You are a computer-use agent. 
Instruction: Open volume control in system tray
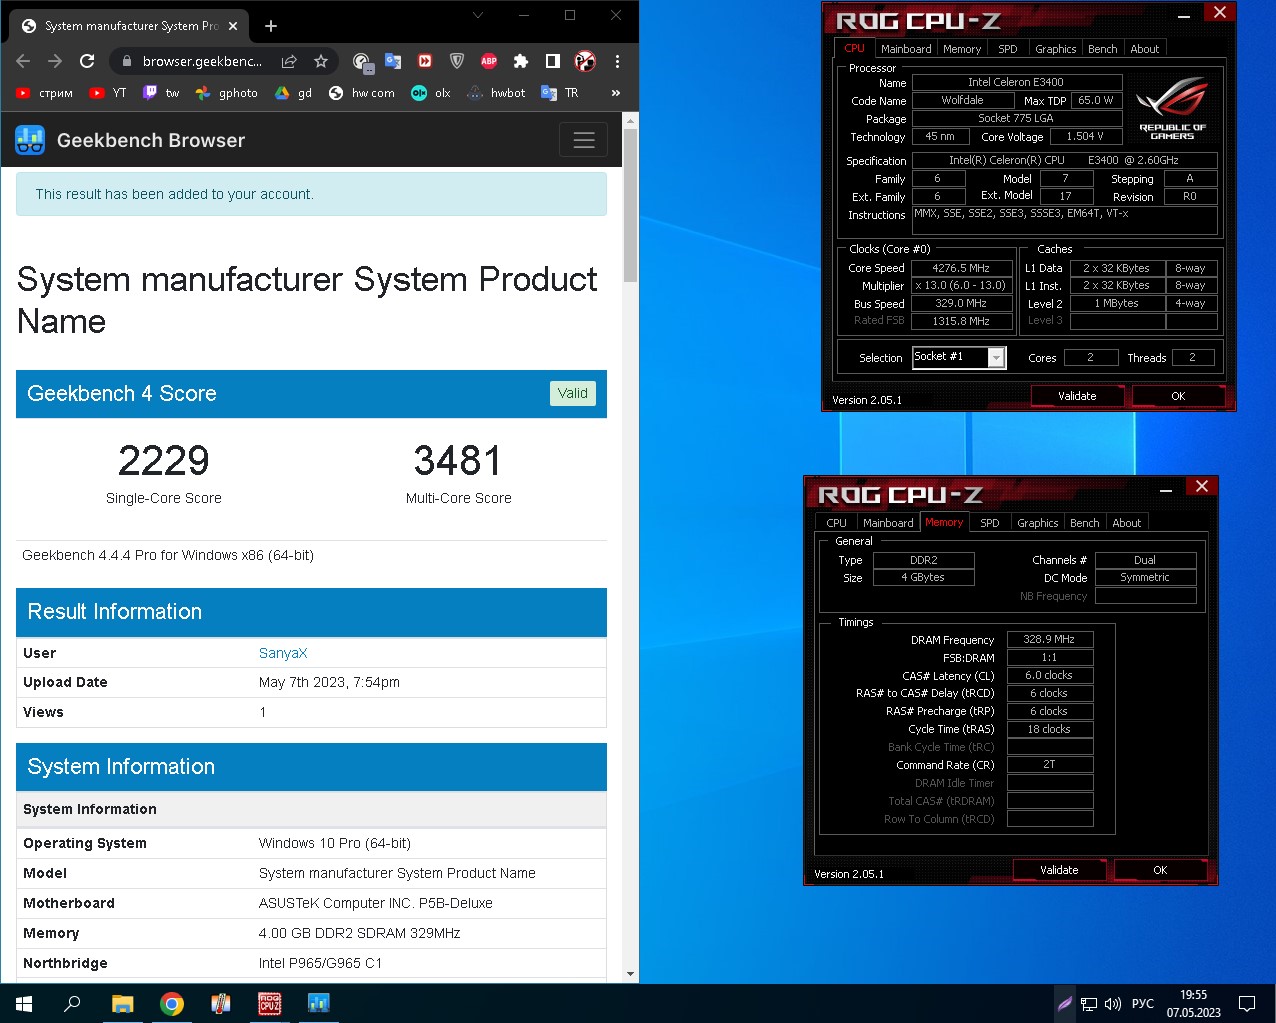pyautogui.click(x=1112, y=1003)
